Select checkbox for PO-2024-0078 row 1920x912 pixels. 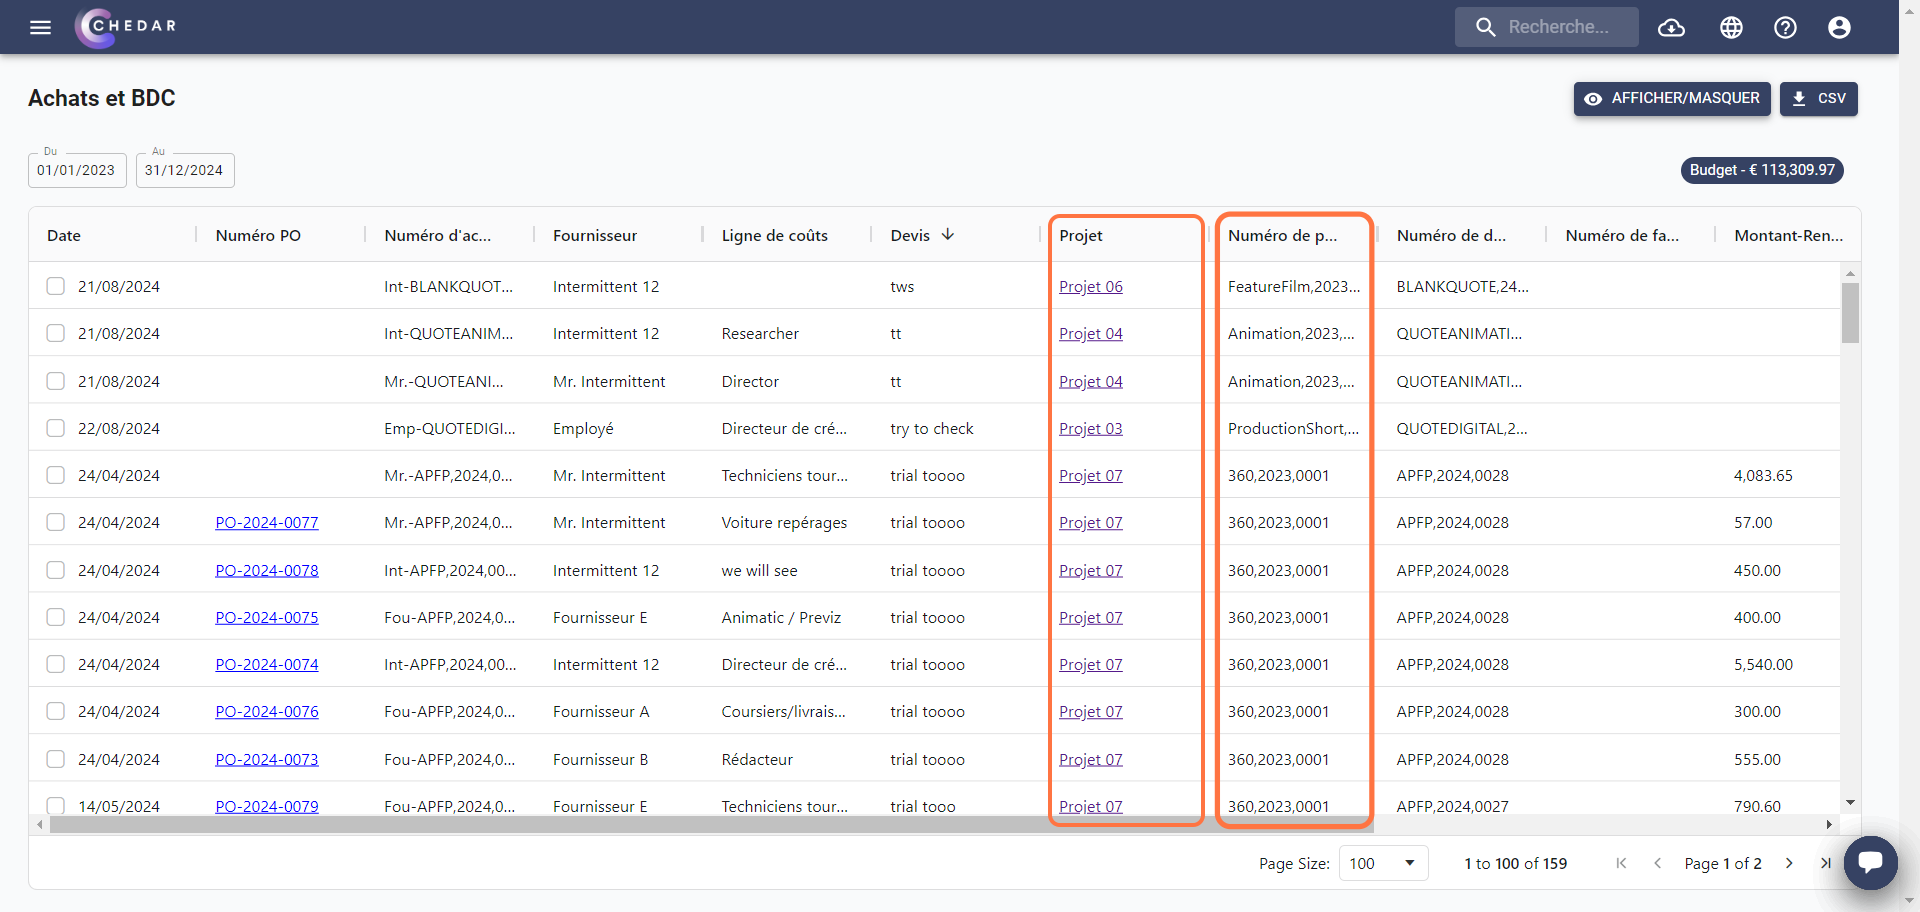point(56,570)
